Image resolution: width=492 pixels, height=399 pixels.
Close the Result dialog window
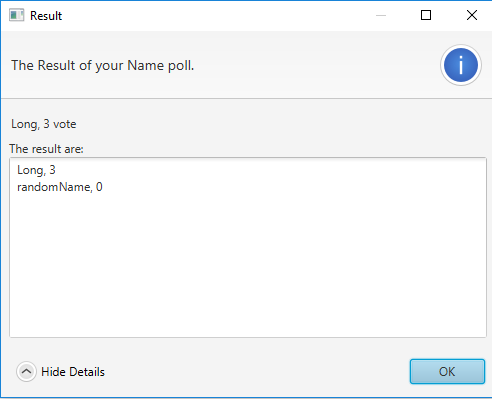click(472, 15)
